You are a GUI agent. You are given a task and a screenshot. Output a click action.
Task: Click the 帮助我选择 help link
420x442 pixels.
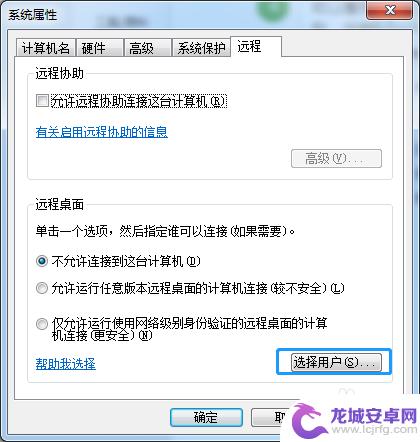pyautogui.click(x=66, y=363)
